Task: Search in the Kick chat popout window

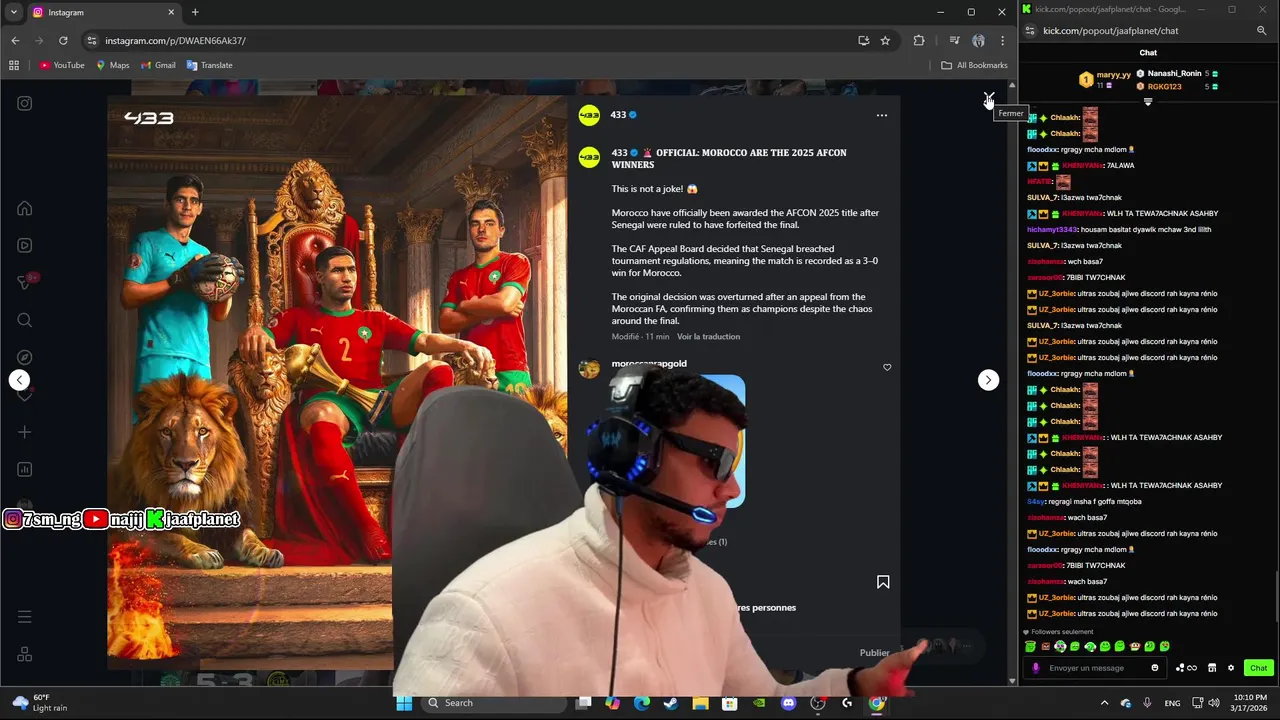Action: pos(1261,31)
